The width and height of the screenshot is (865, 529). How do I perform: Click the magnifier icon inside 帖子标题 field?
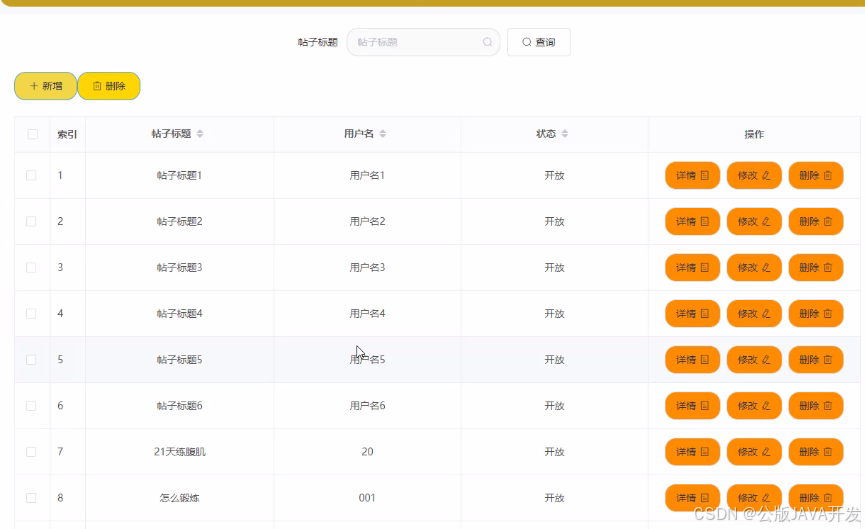click(487, 42)
